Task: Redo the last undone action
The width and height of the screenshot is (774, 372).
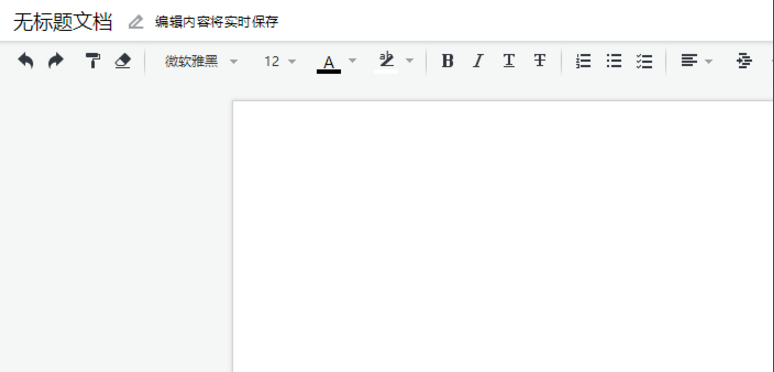Action: click(x=56, y=61)
